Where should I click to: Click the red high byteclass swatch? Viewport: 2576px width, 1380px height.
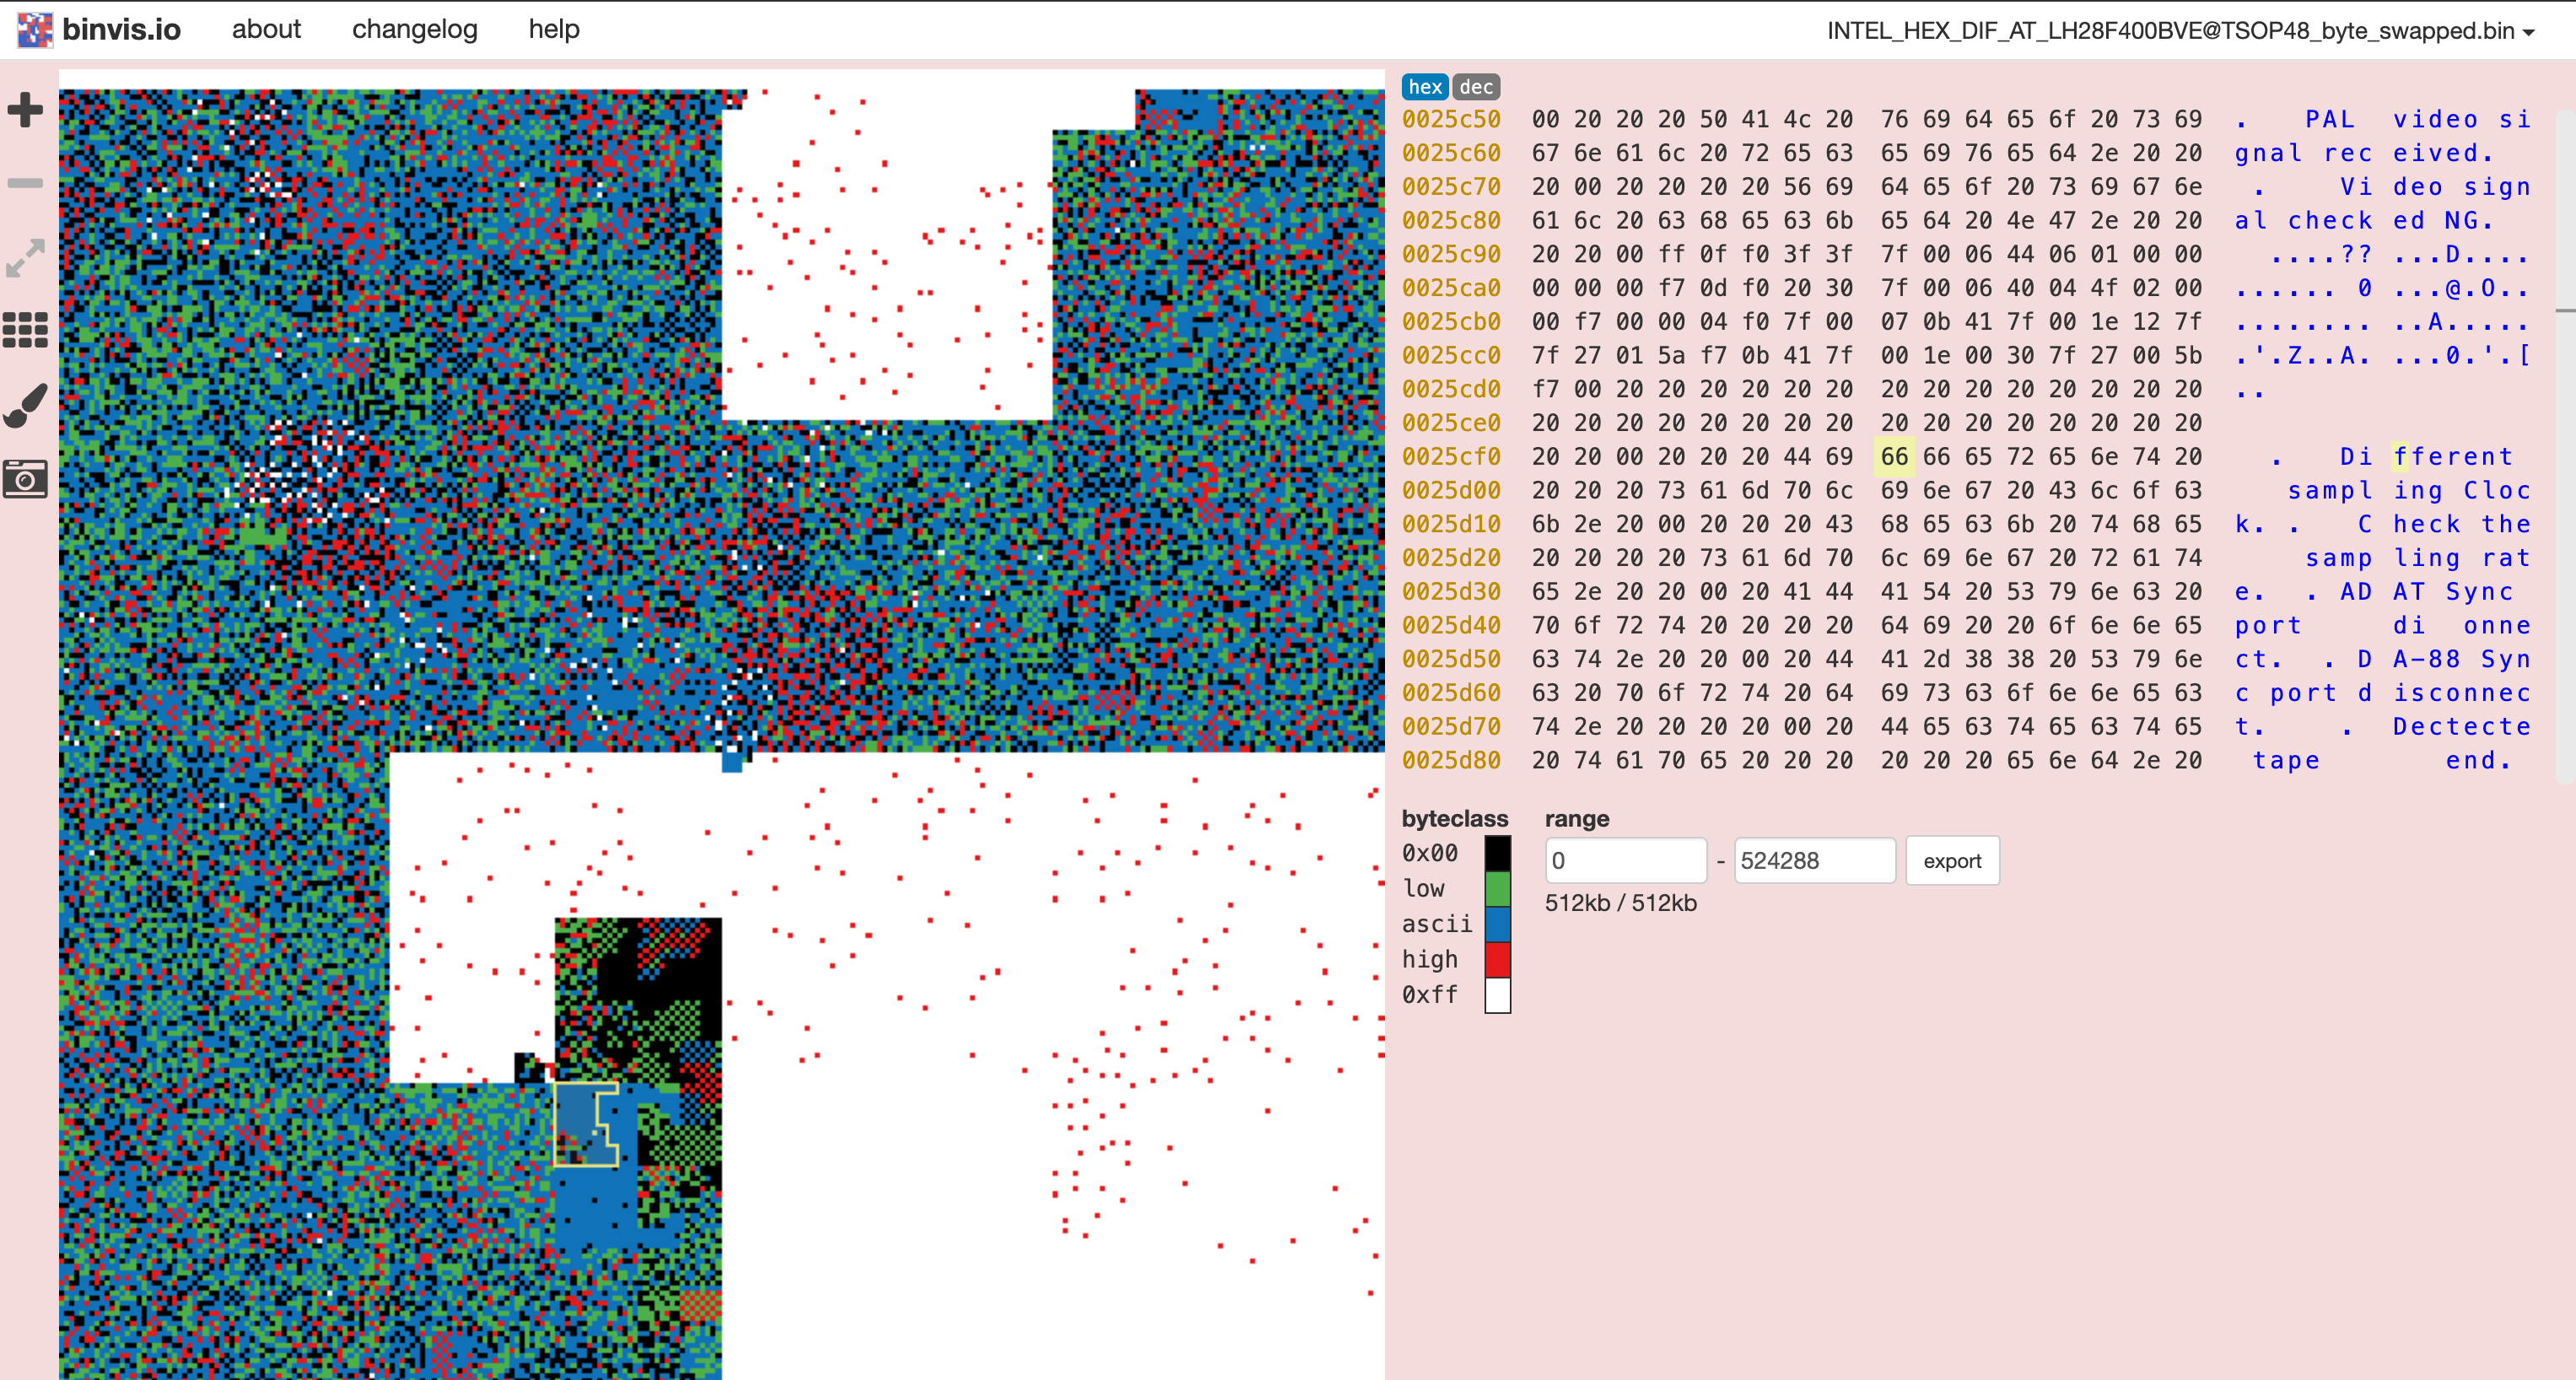[x=1497, y=959]
